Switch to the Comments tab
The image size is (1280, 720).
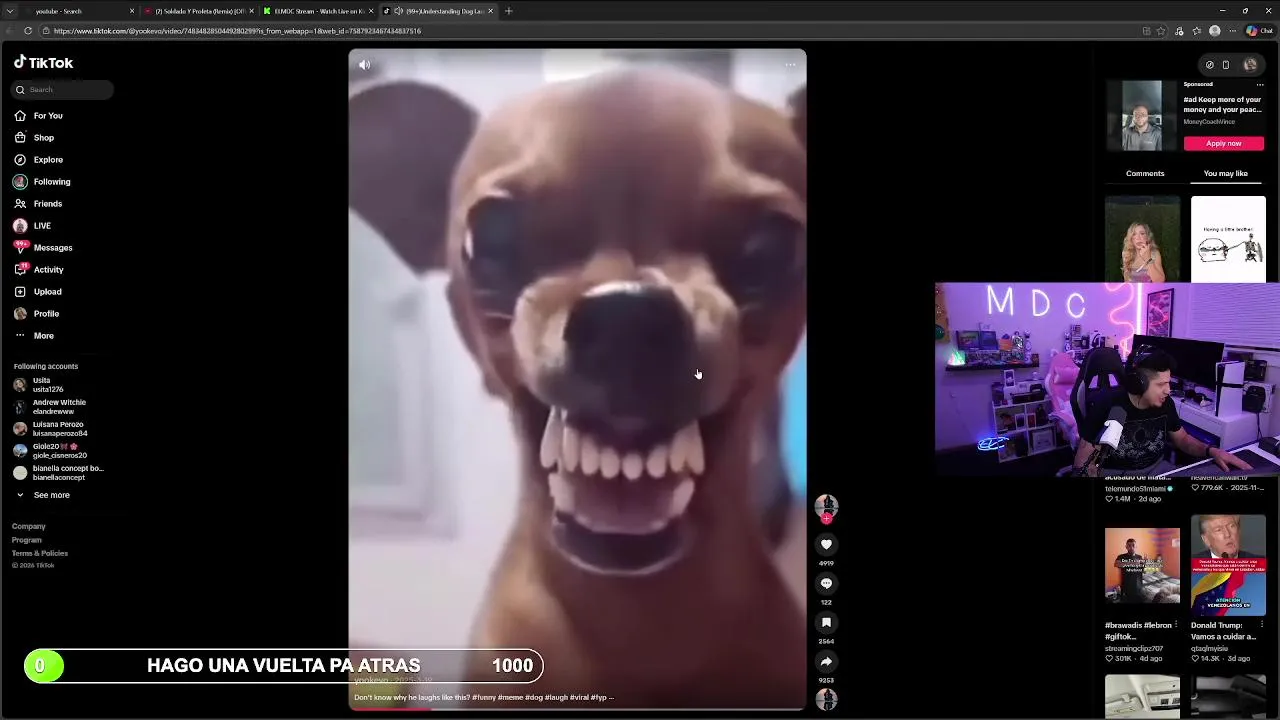click(1145, 174)
